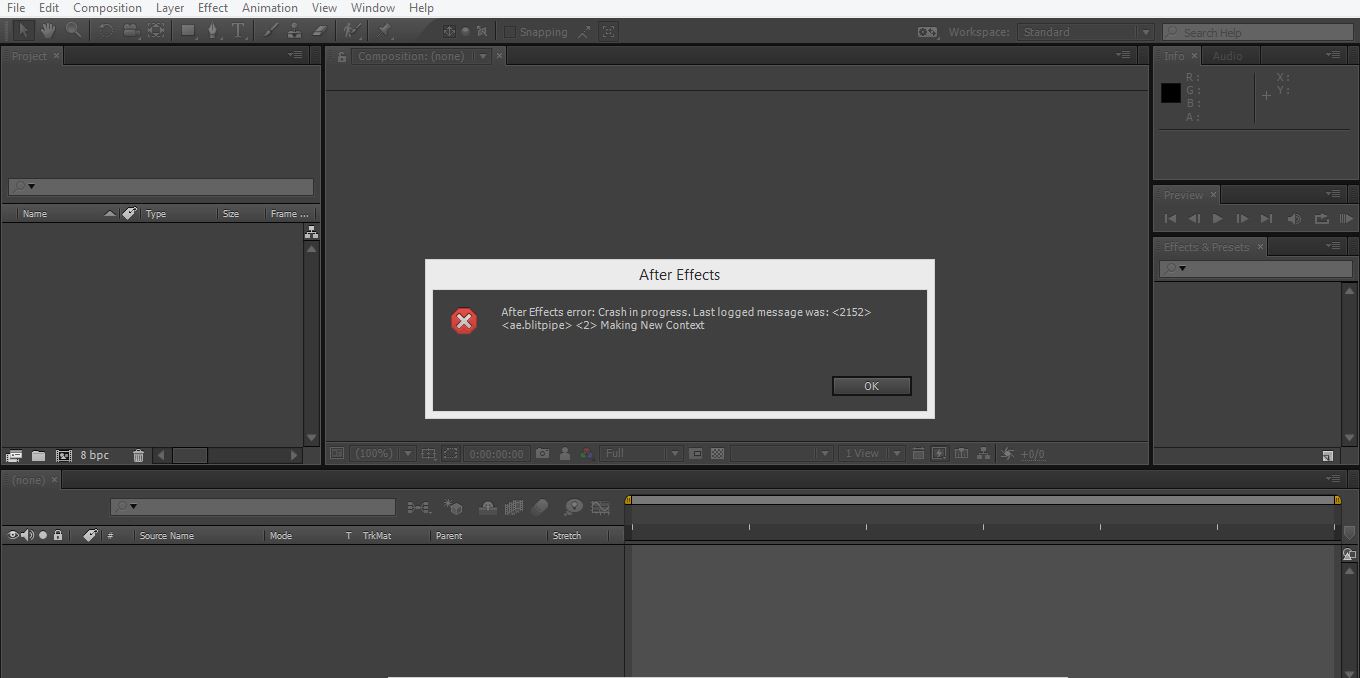Toggle the hide shy layers icon
Image resolution: width=1360 pixels, height=678 pixels.
[488, 508]
